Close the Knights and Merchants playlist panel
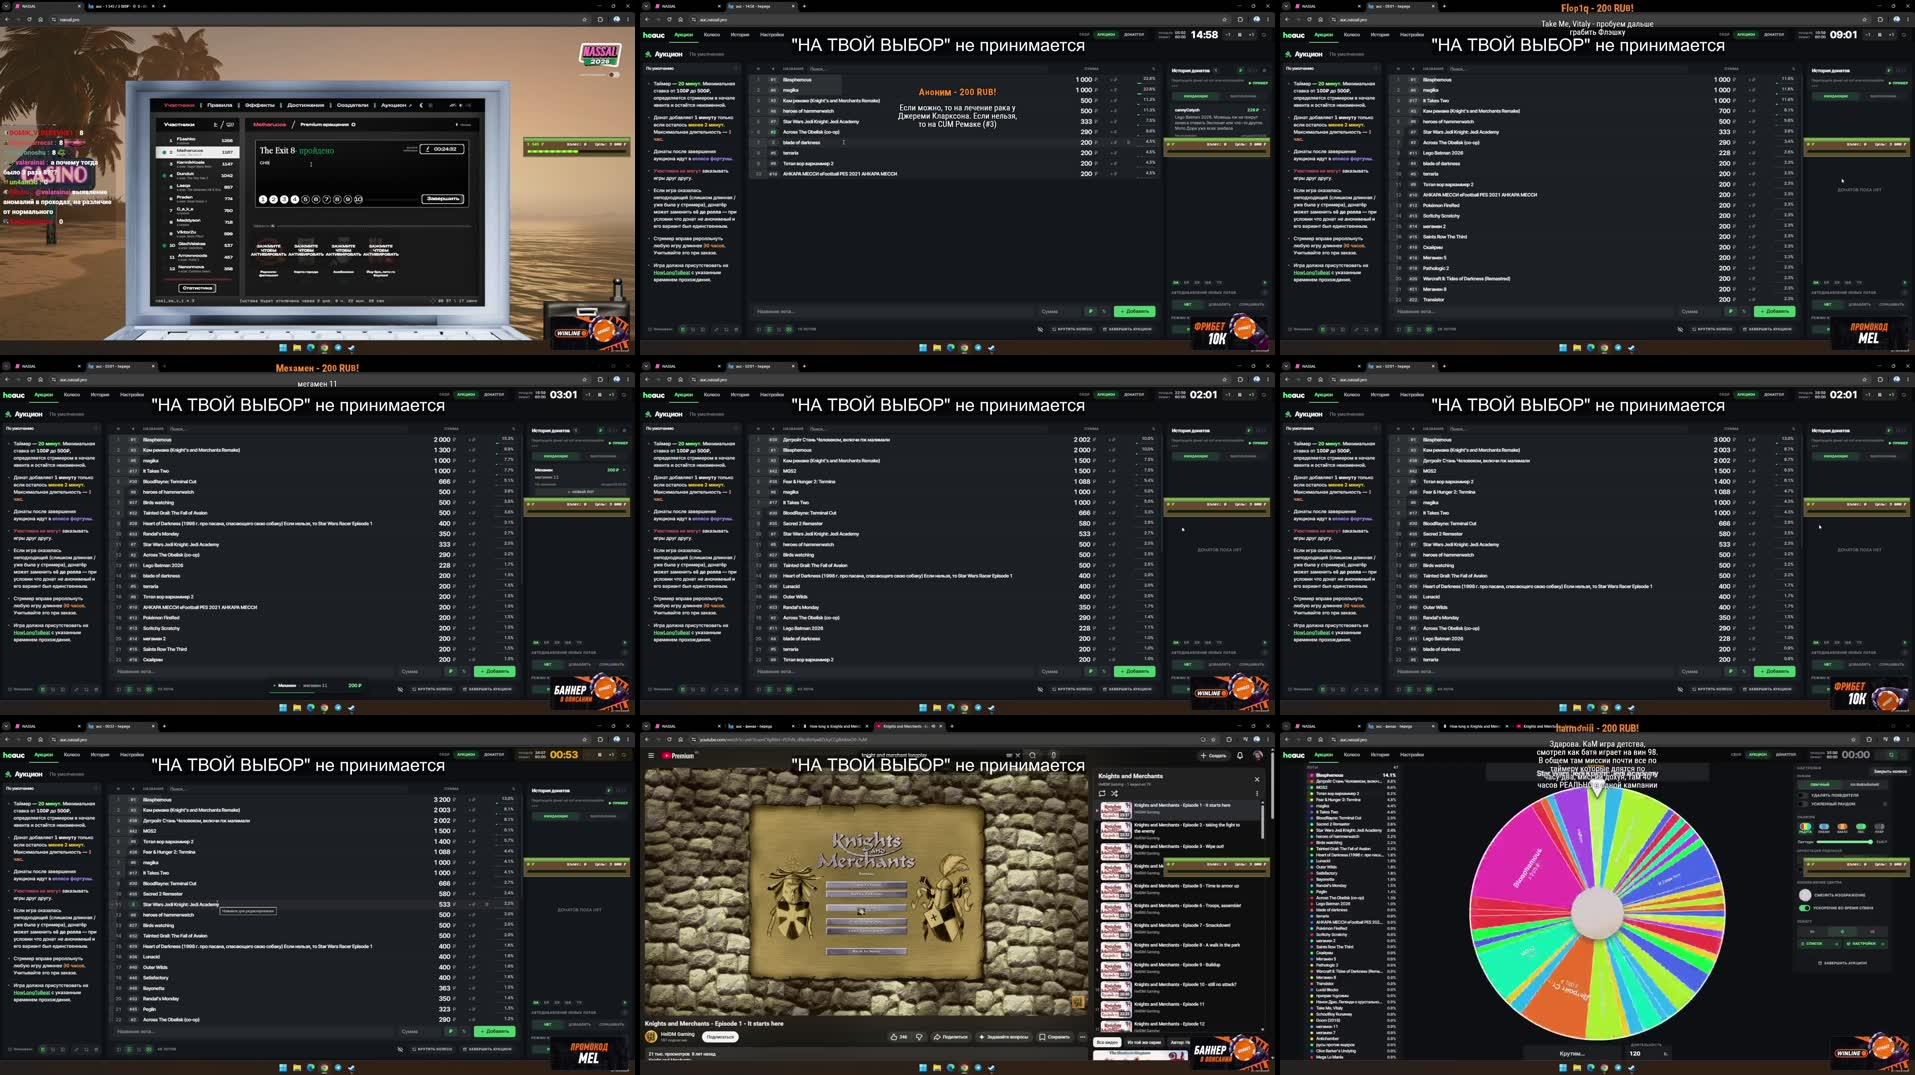The image size is (1915, 1075). pos(1257,779)
